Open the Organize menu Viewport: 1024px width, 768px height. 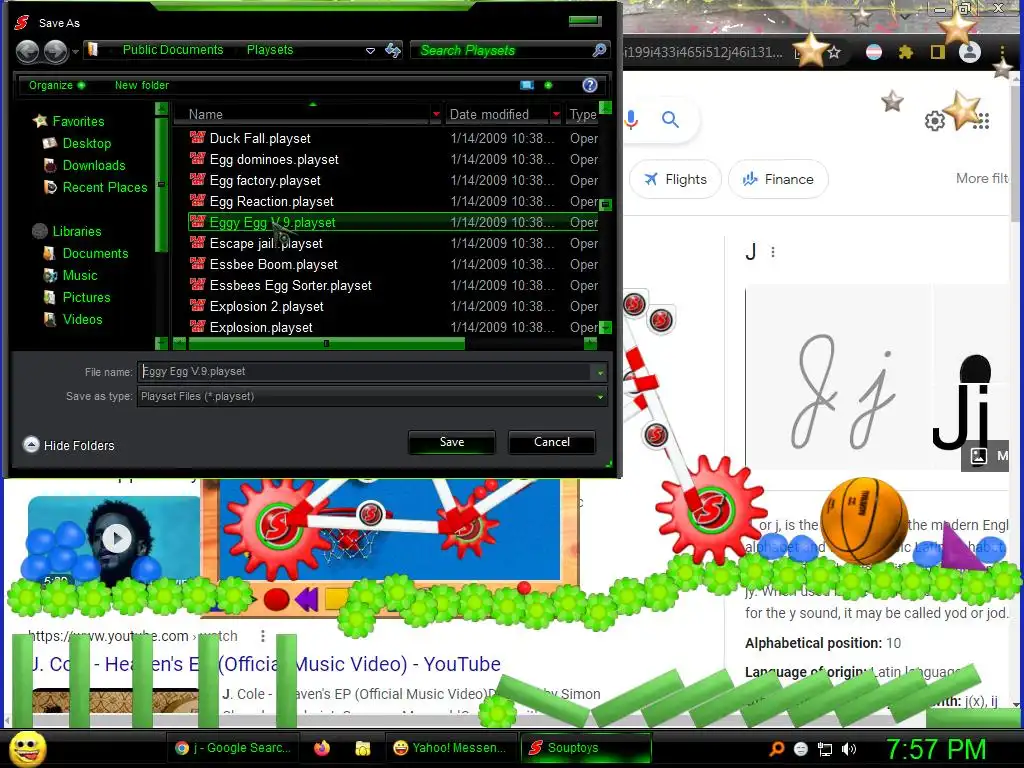click(x=56, y=85)
